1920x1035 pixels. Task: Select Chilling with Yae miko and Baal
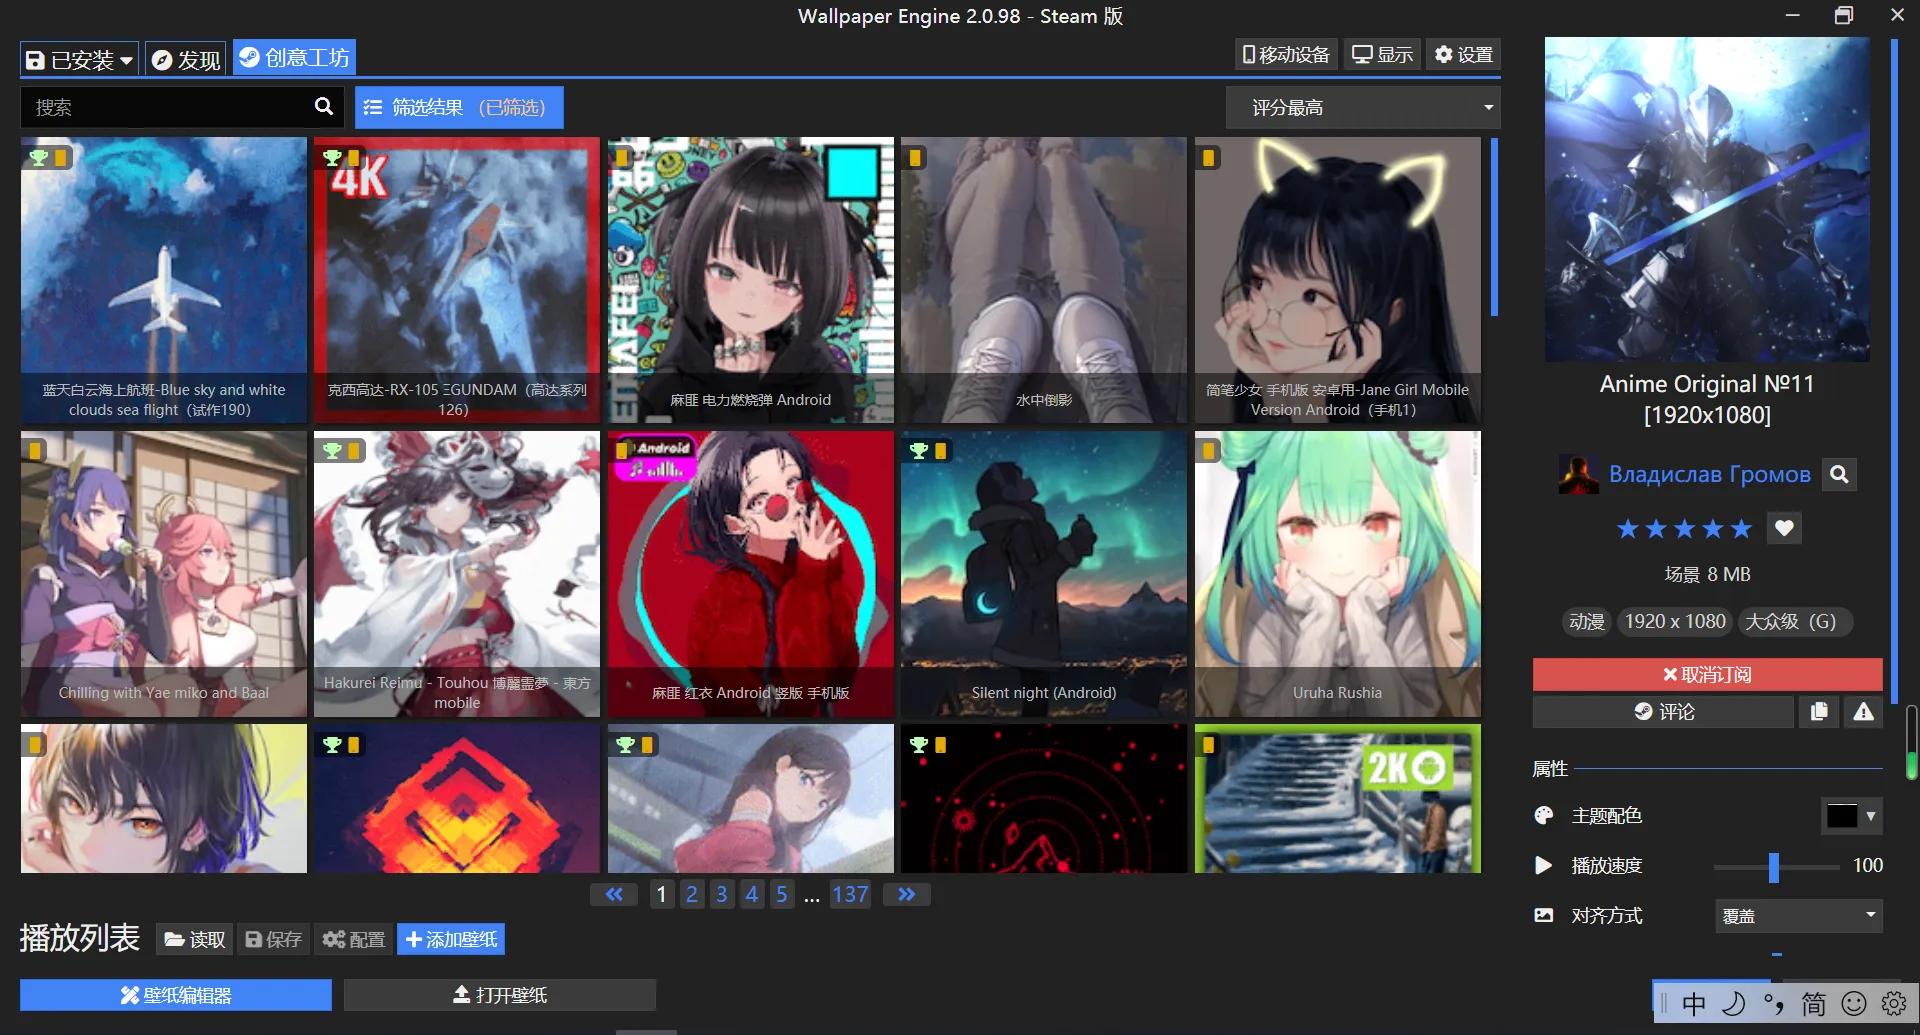(x=164, y=574)
